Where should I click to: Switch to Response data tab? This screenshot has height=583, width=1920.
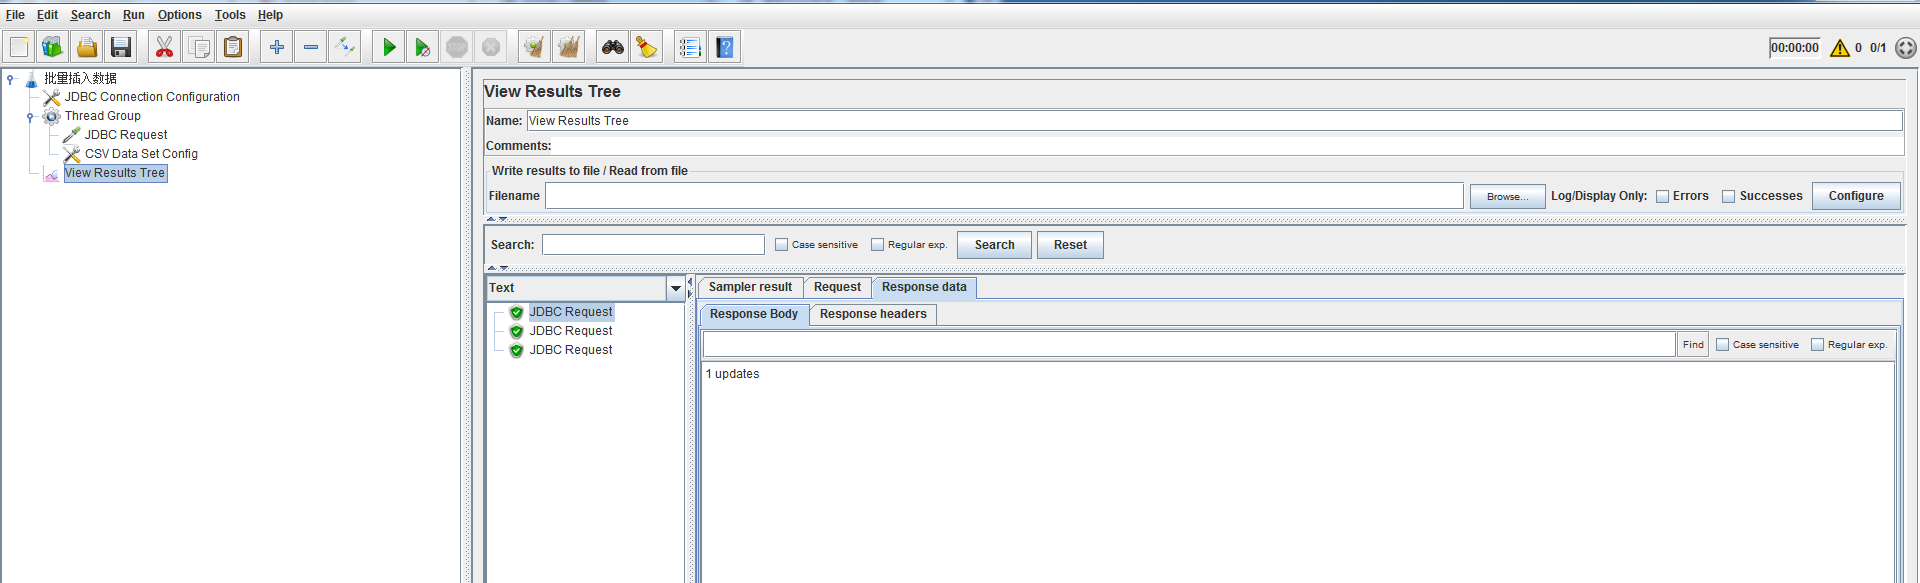(x=924, y=287)
